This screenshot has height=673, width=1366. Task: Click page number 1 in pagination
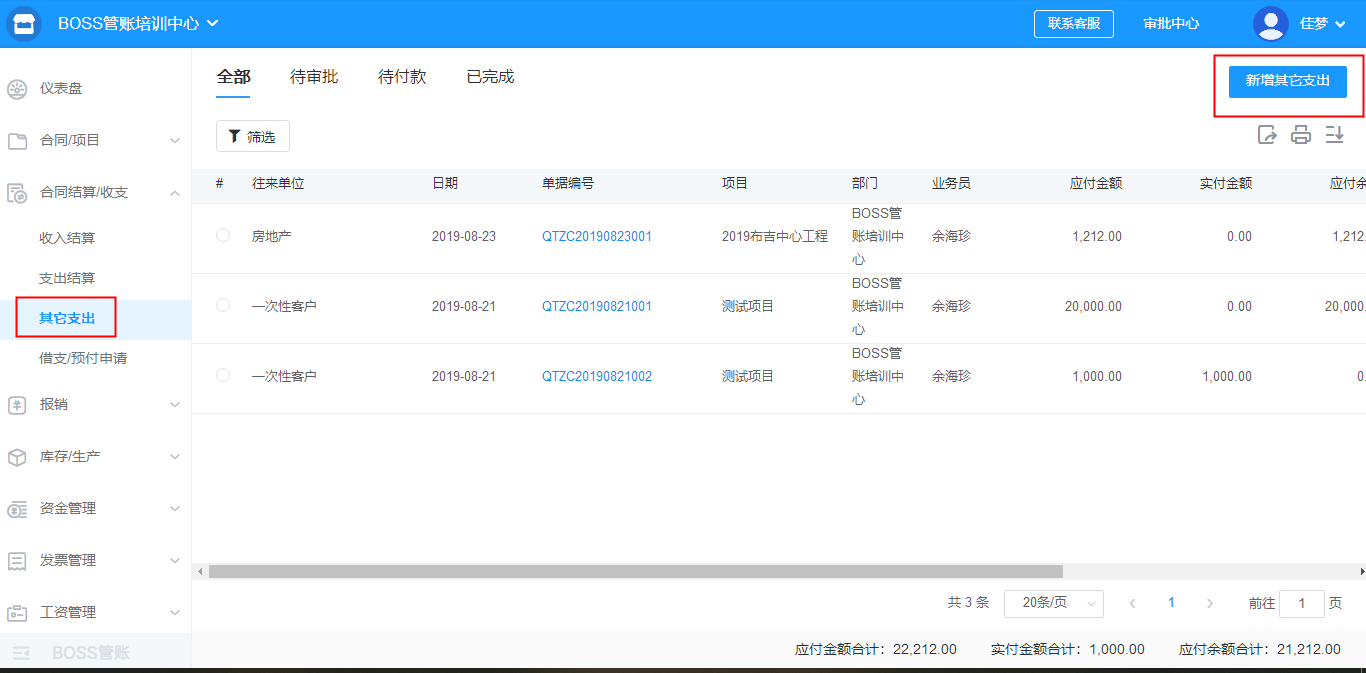[x=1171, y=603]
